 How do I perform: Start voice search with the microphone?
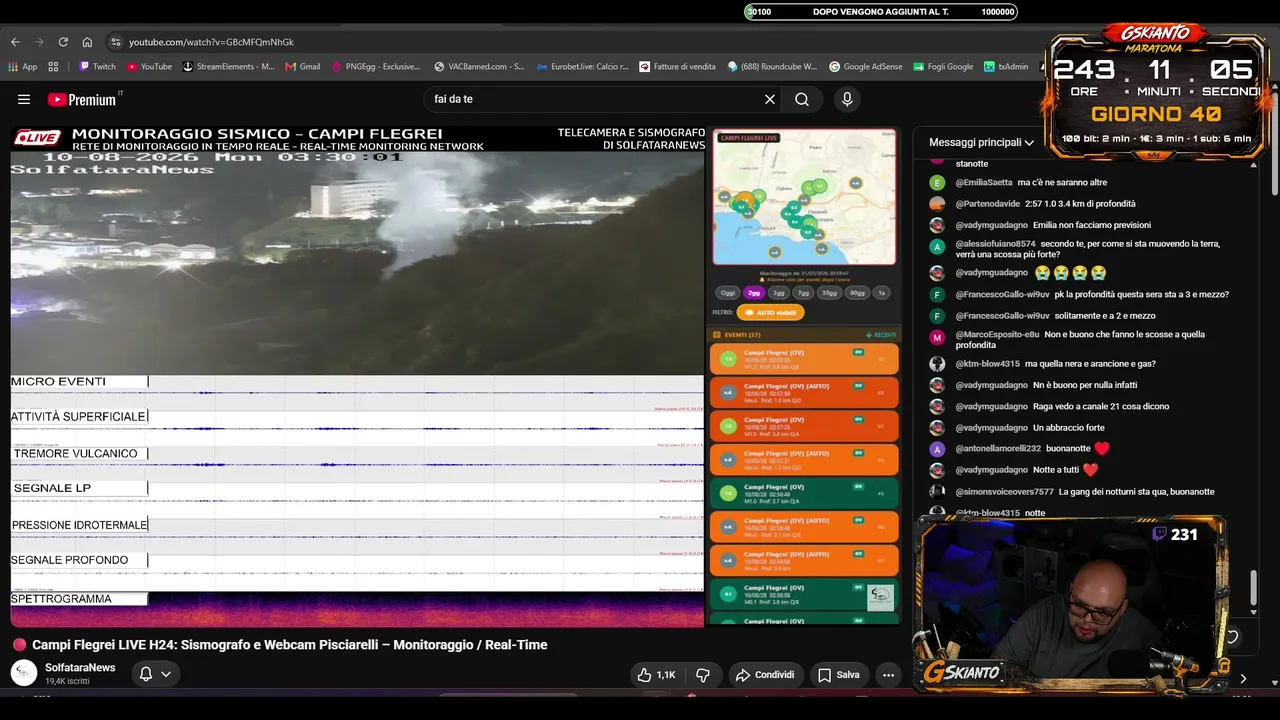point(847,99)
